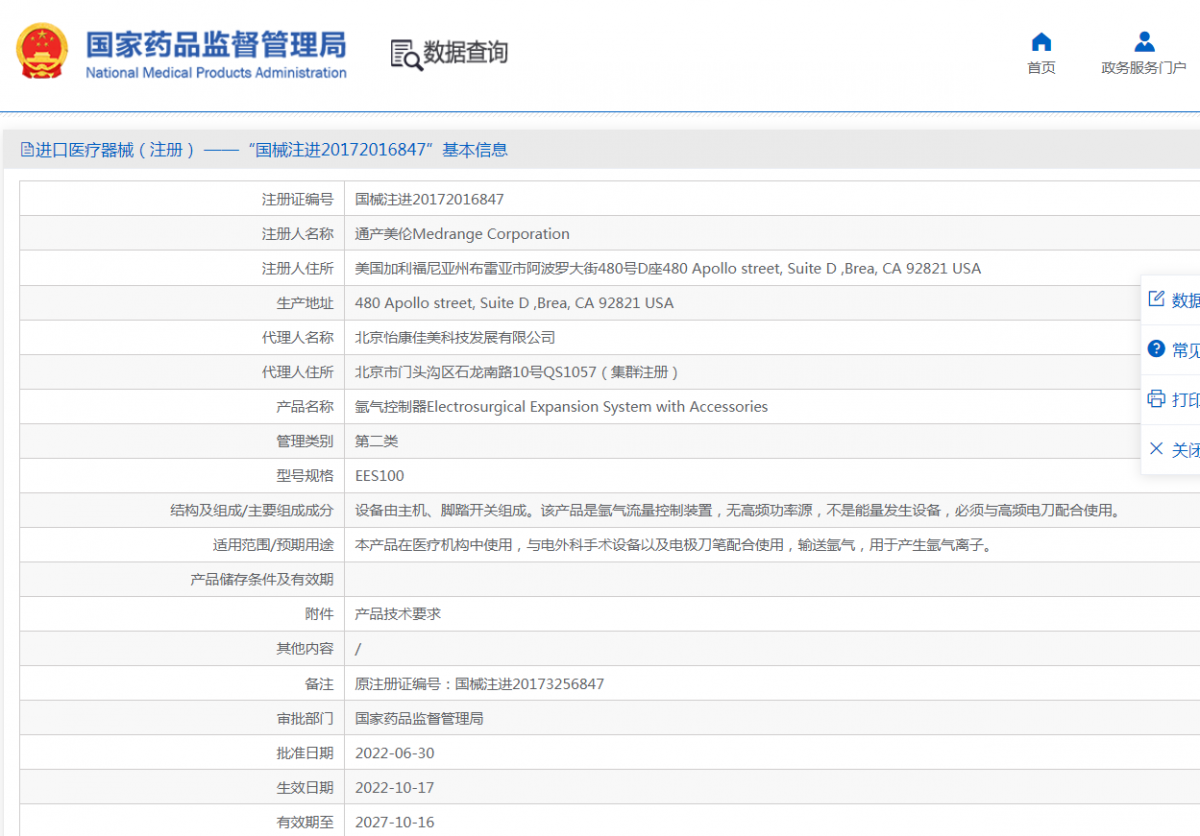Click National Medical Products Administration text
1200x836 pixels.
(216, 73)
